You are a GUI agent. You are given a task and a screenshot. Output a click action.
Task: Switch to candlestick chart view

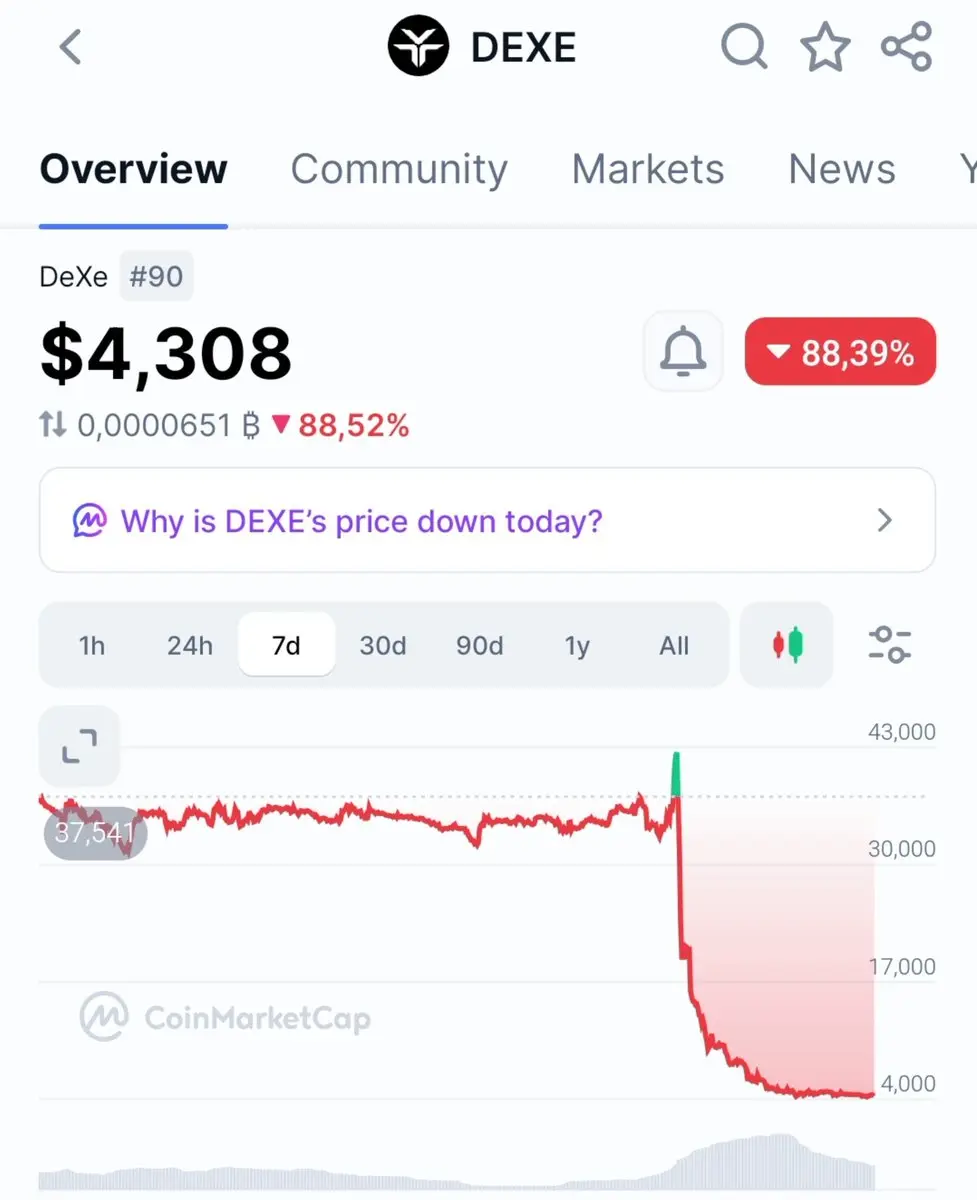point(787,645)
